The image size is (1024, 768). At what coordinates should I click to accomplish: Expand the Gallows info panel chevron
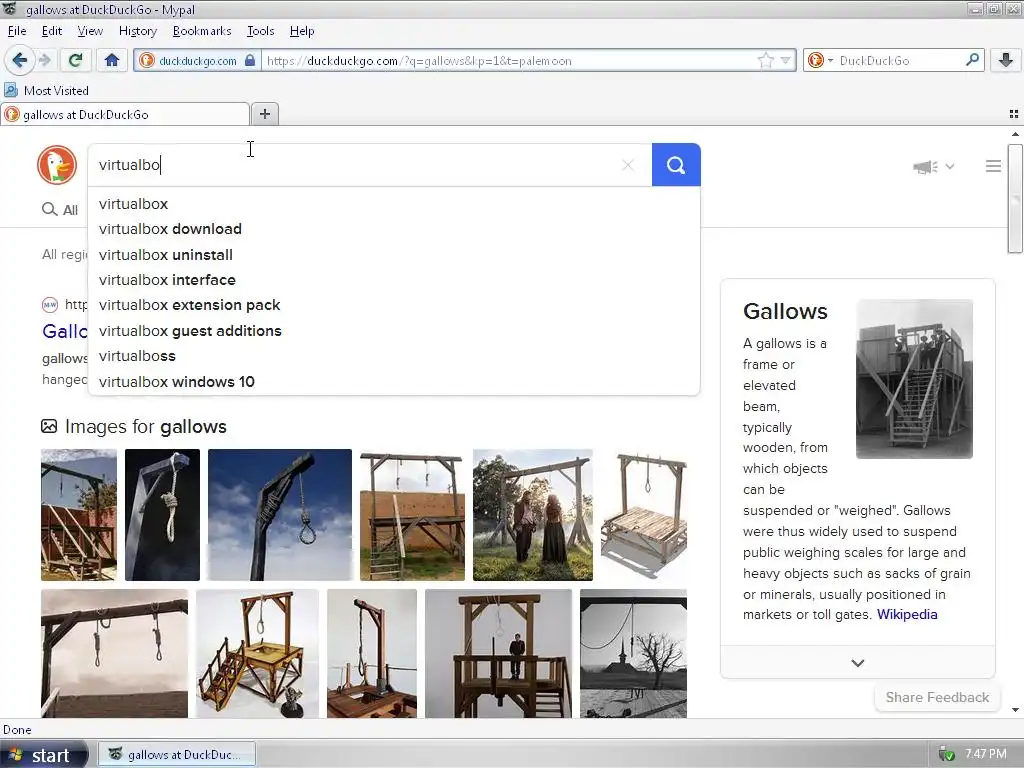pyautogui.click(x=857, y=663)
